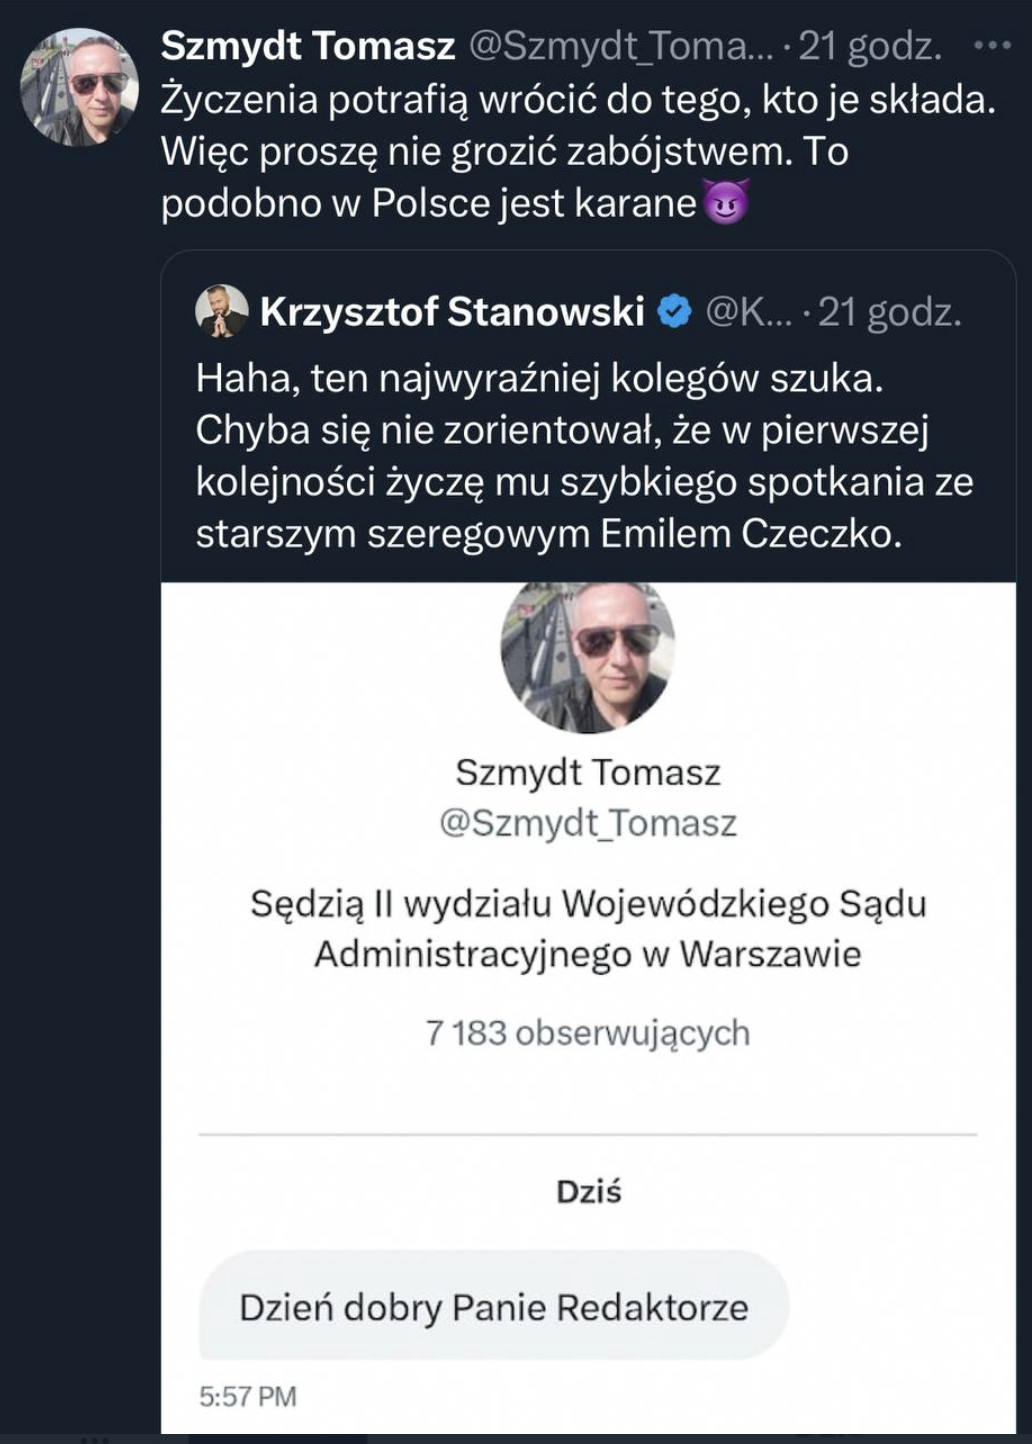Open the Krzysztof Stanowski author name
The width and height of the screenshot is (1032, 1444).
click(x=452, y=312)
